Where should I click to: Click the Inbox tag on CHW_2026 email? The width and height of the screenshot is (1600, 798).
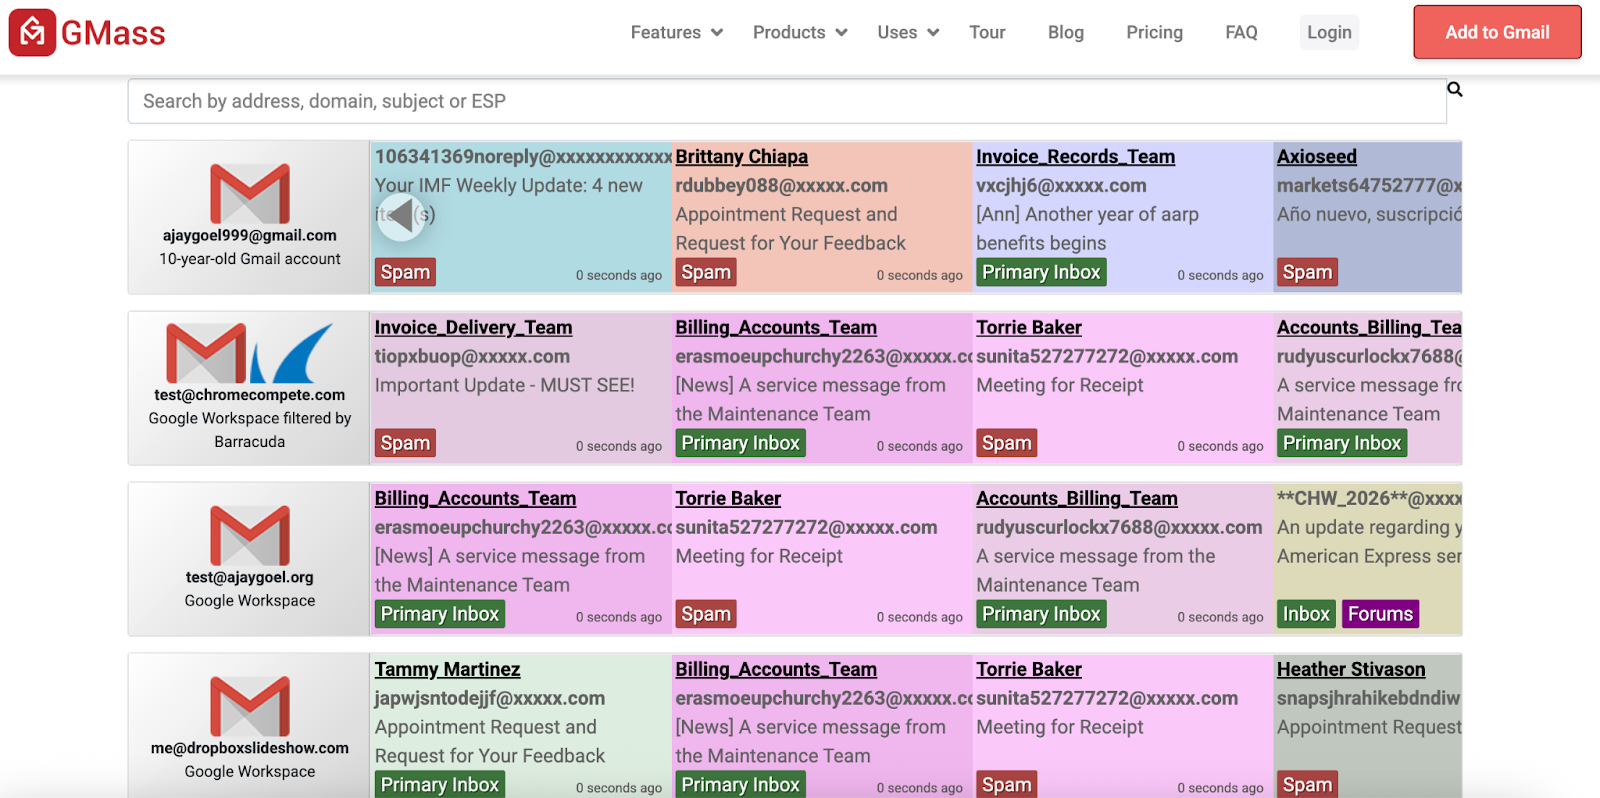pyautogui.click(x=1306, y=614)
